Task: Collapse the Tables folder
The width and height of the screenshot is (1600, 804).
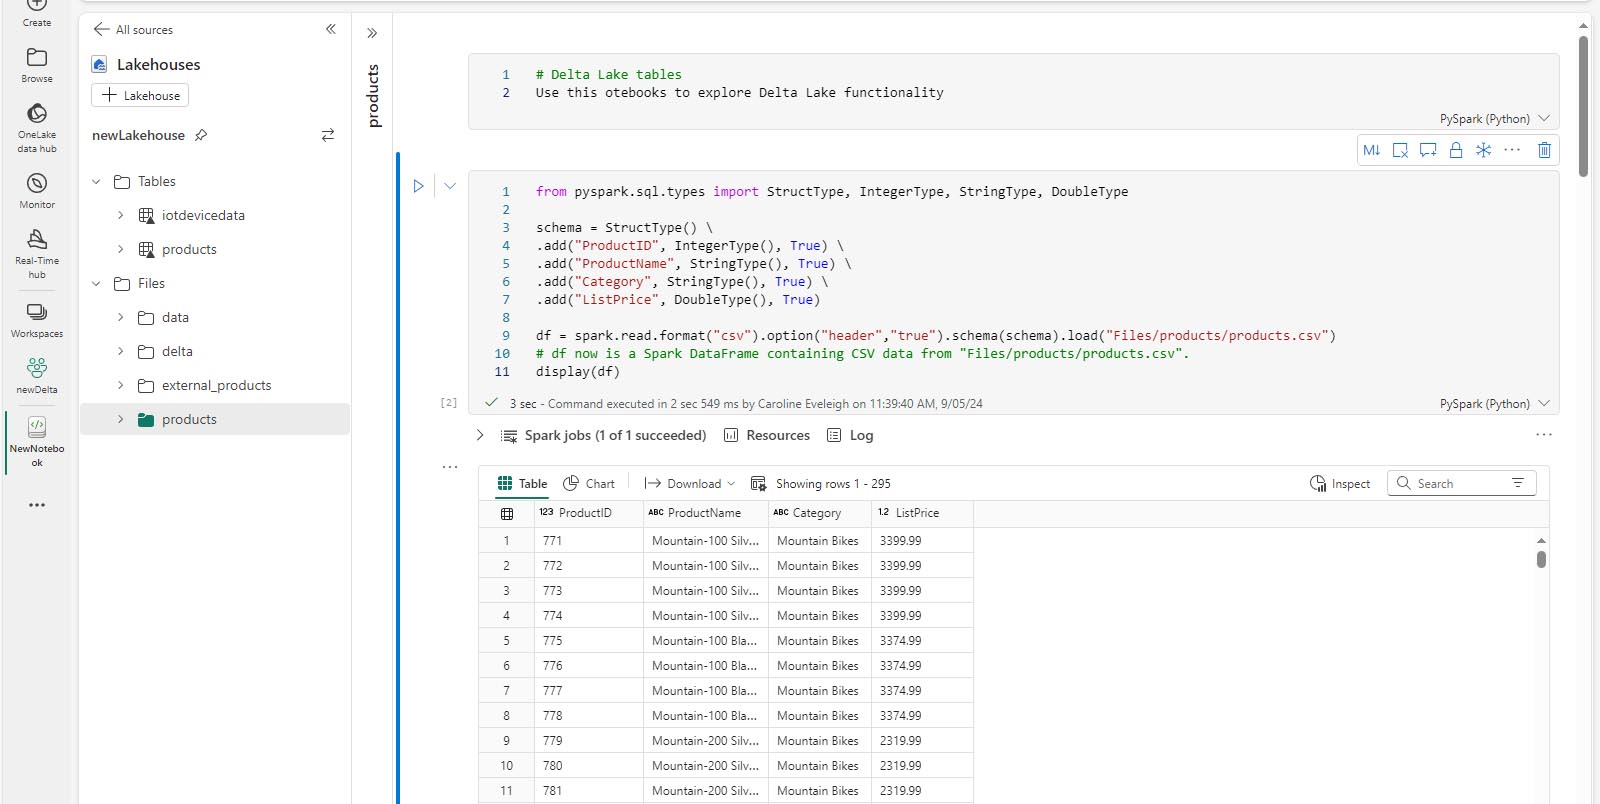Action: click(96, 181)
